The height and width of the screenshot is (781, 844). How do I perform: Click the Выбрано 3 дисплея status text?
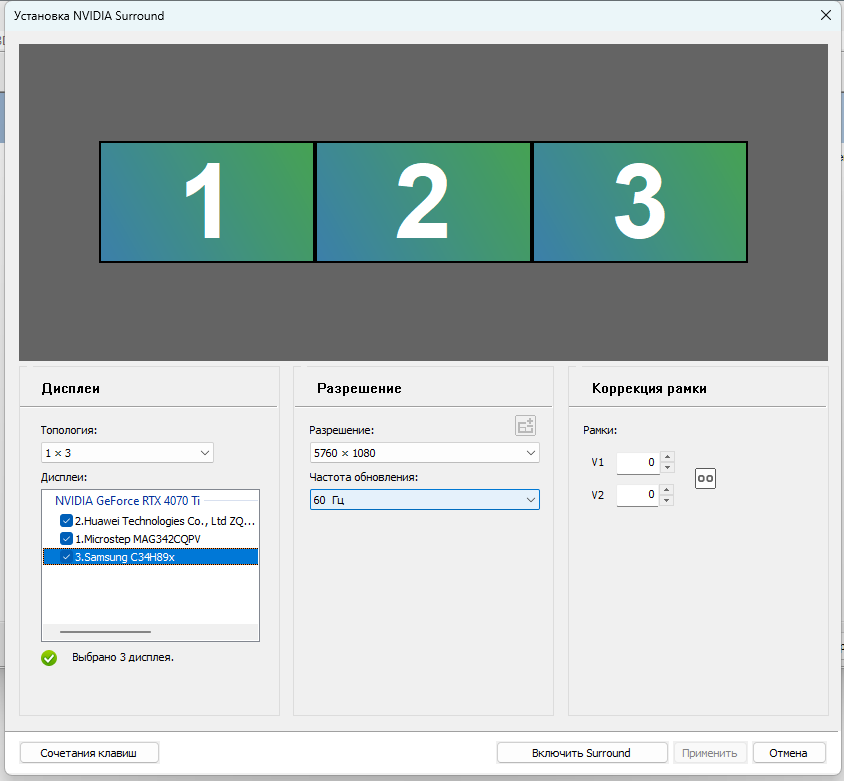123,657
